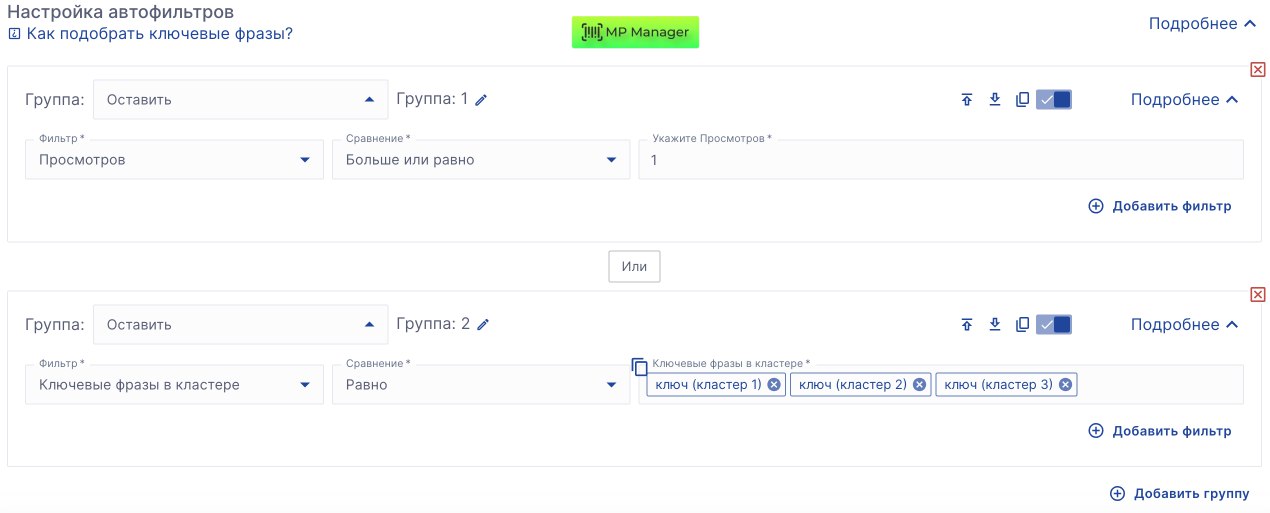Remove the 'ключ (кластер 2)' chip
Viewport: 1270px width, 513px height.
pos(920,385)
